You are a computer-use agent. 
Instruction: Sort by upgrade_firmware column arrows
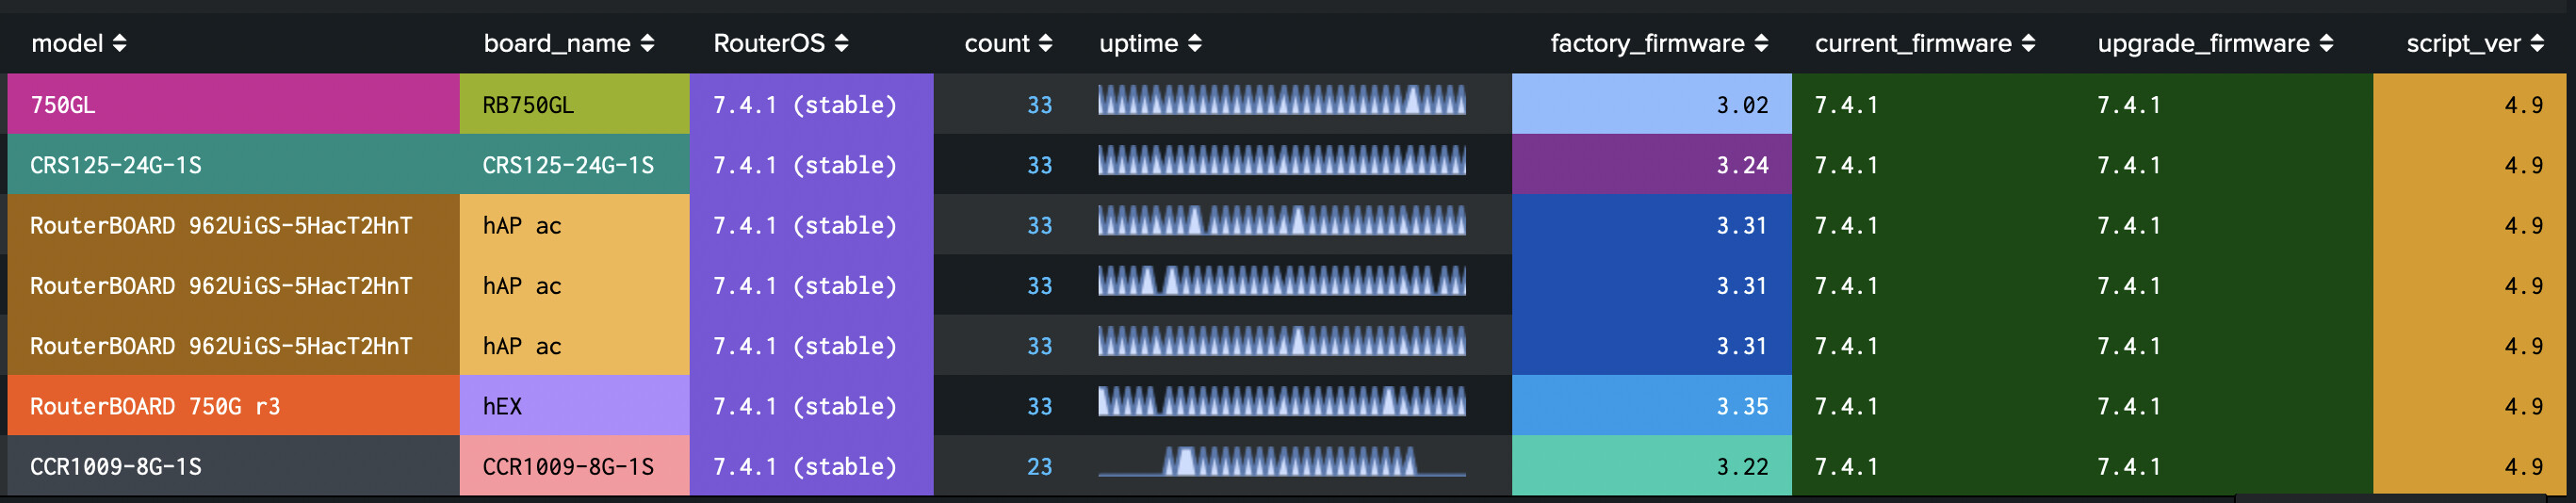click(x=2326, y=43)
